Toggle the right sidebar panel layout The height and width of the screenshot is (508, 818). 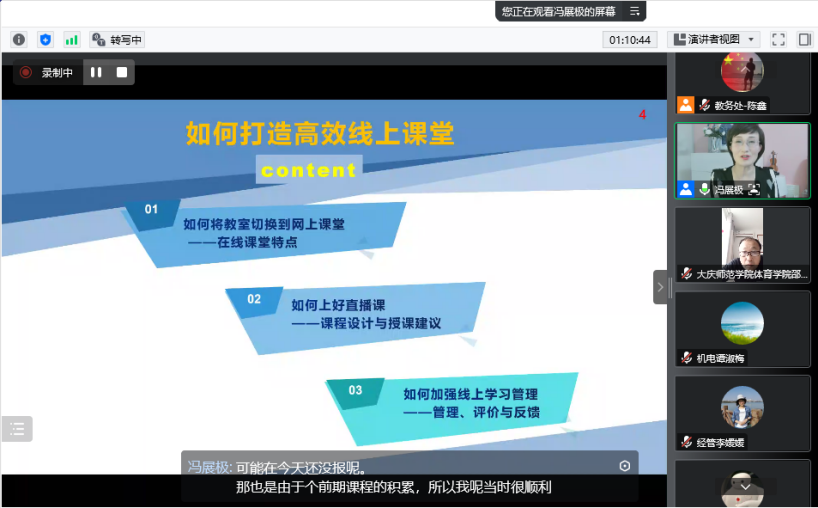pos(804,39)
